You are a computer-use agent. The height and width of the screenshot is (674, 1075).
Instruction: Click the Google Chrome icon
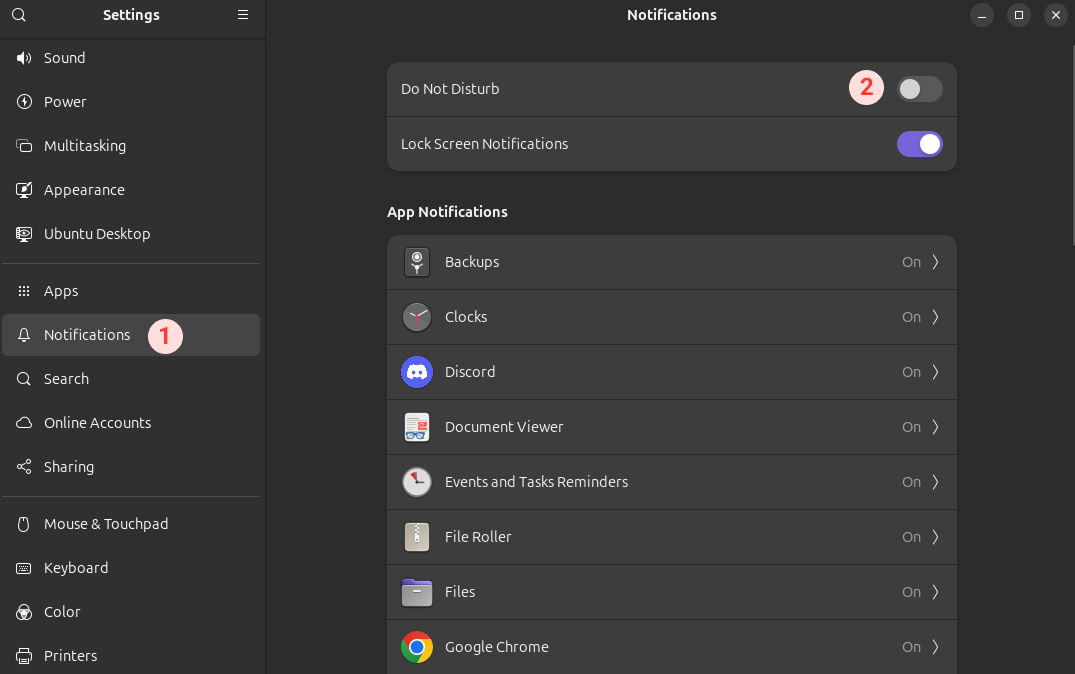click(417, 647)
